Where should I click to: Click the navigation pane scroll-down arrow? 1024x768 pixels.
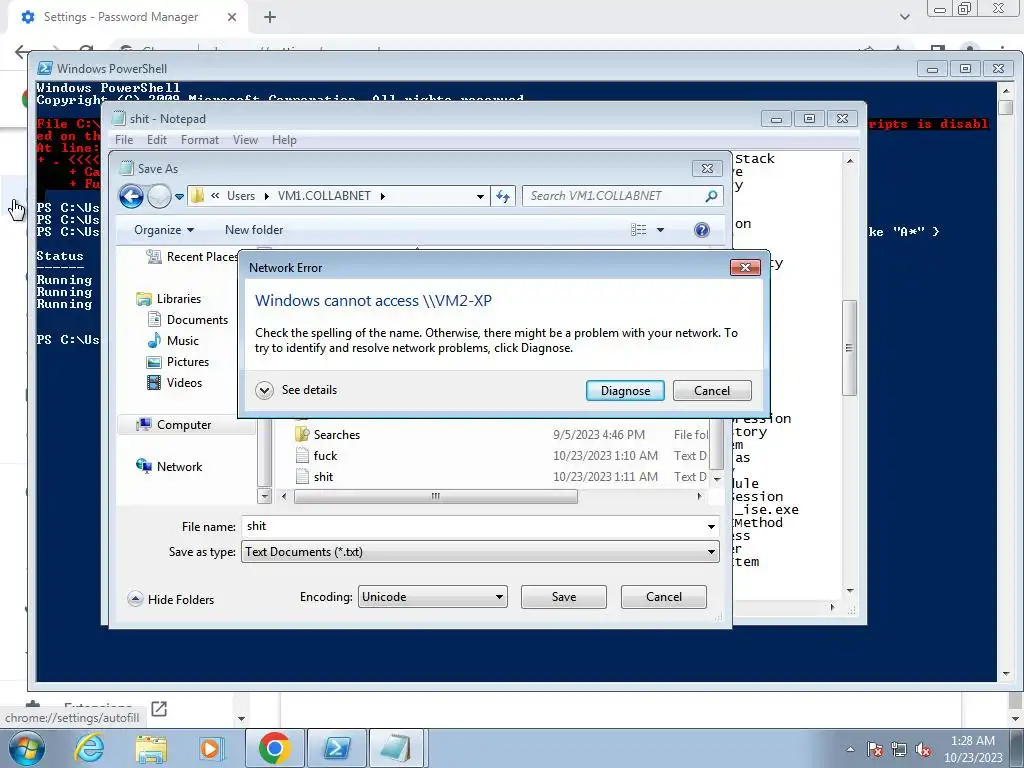[264, 496]
